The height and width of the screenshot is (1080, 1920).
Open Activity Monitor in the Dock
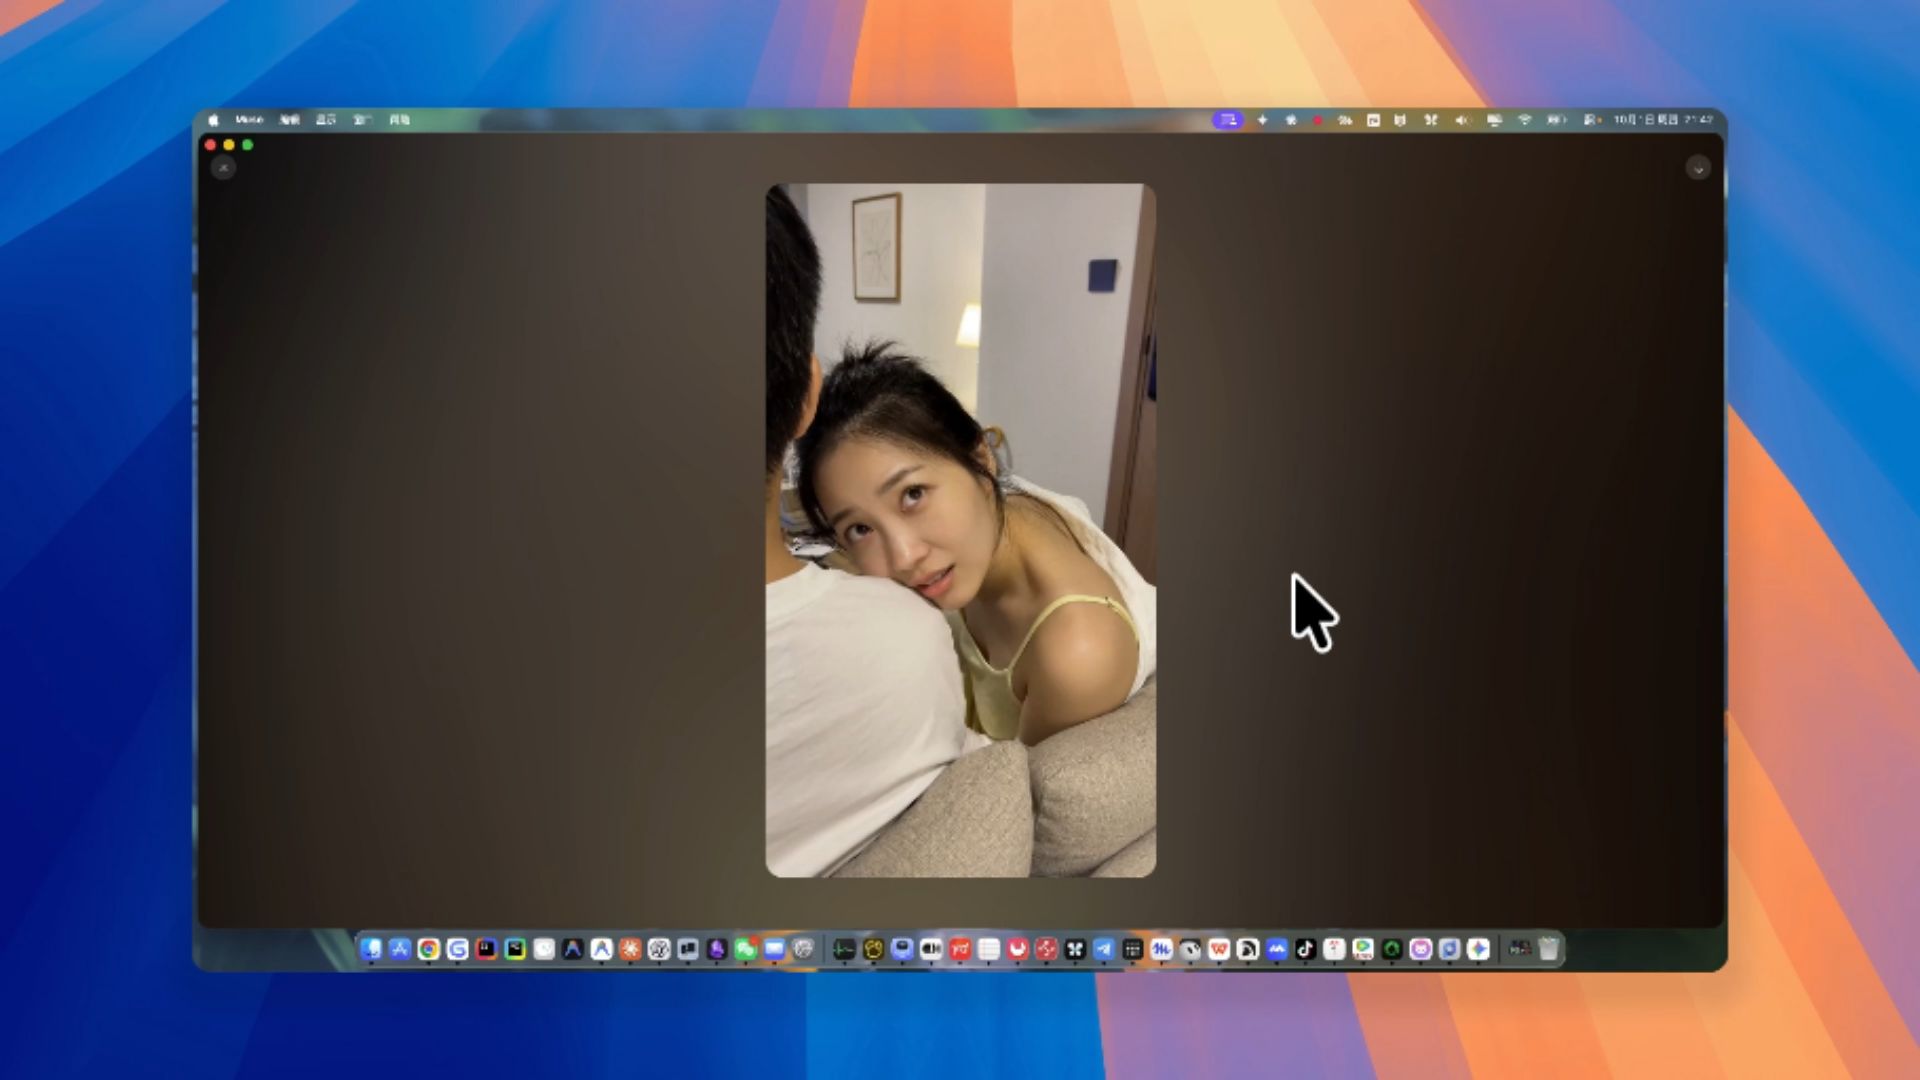coord(844,949)
